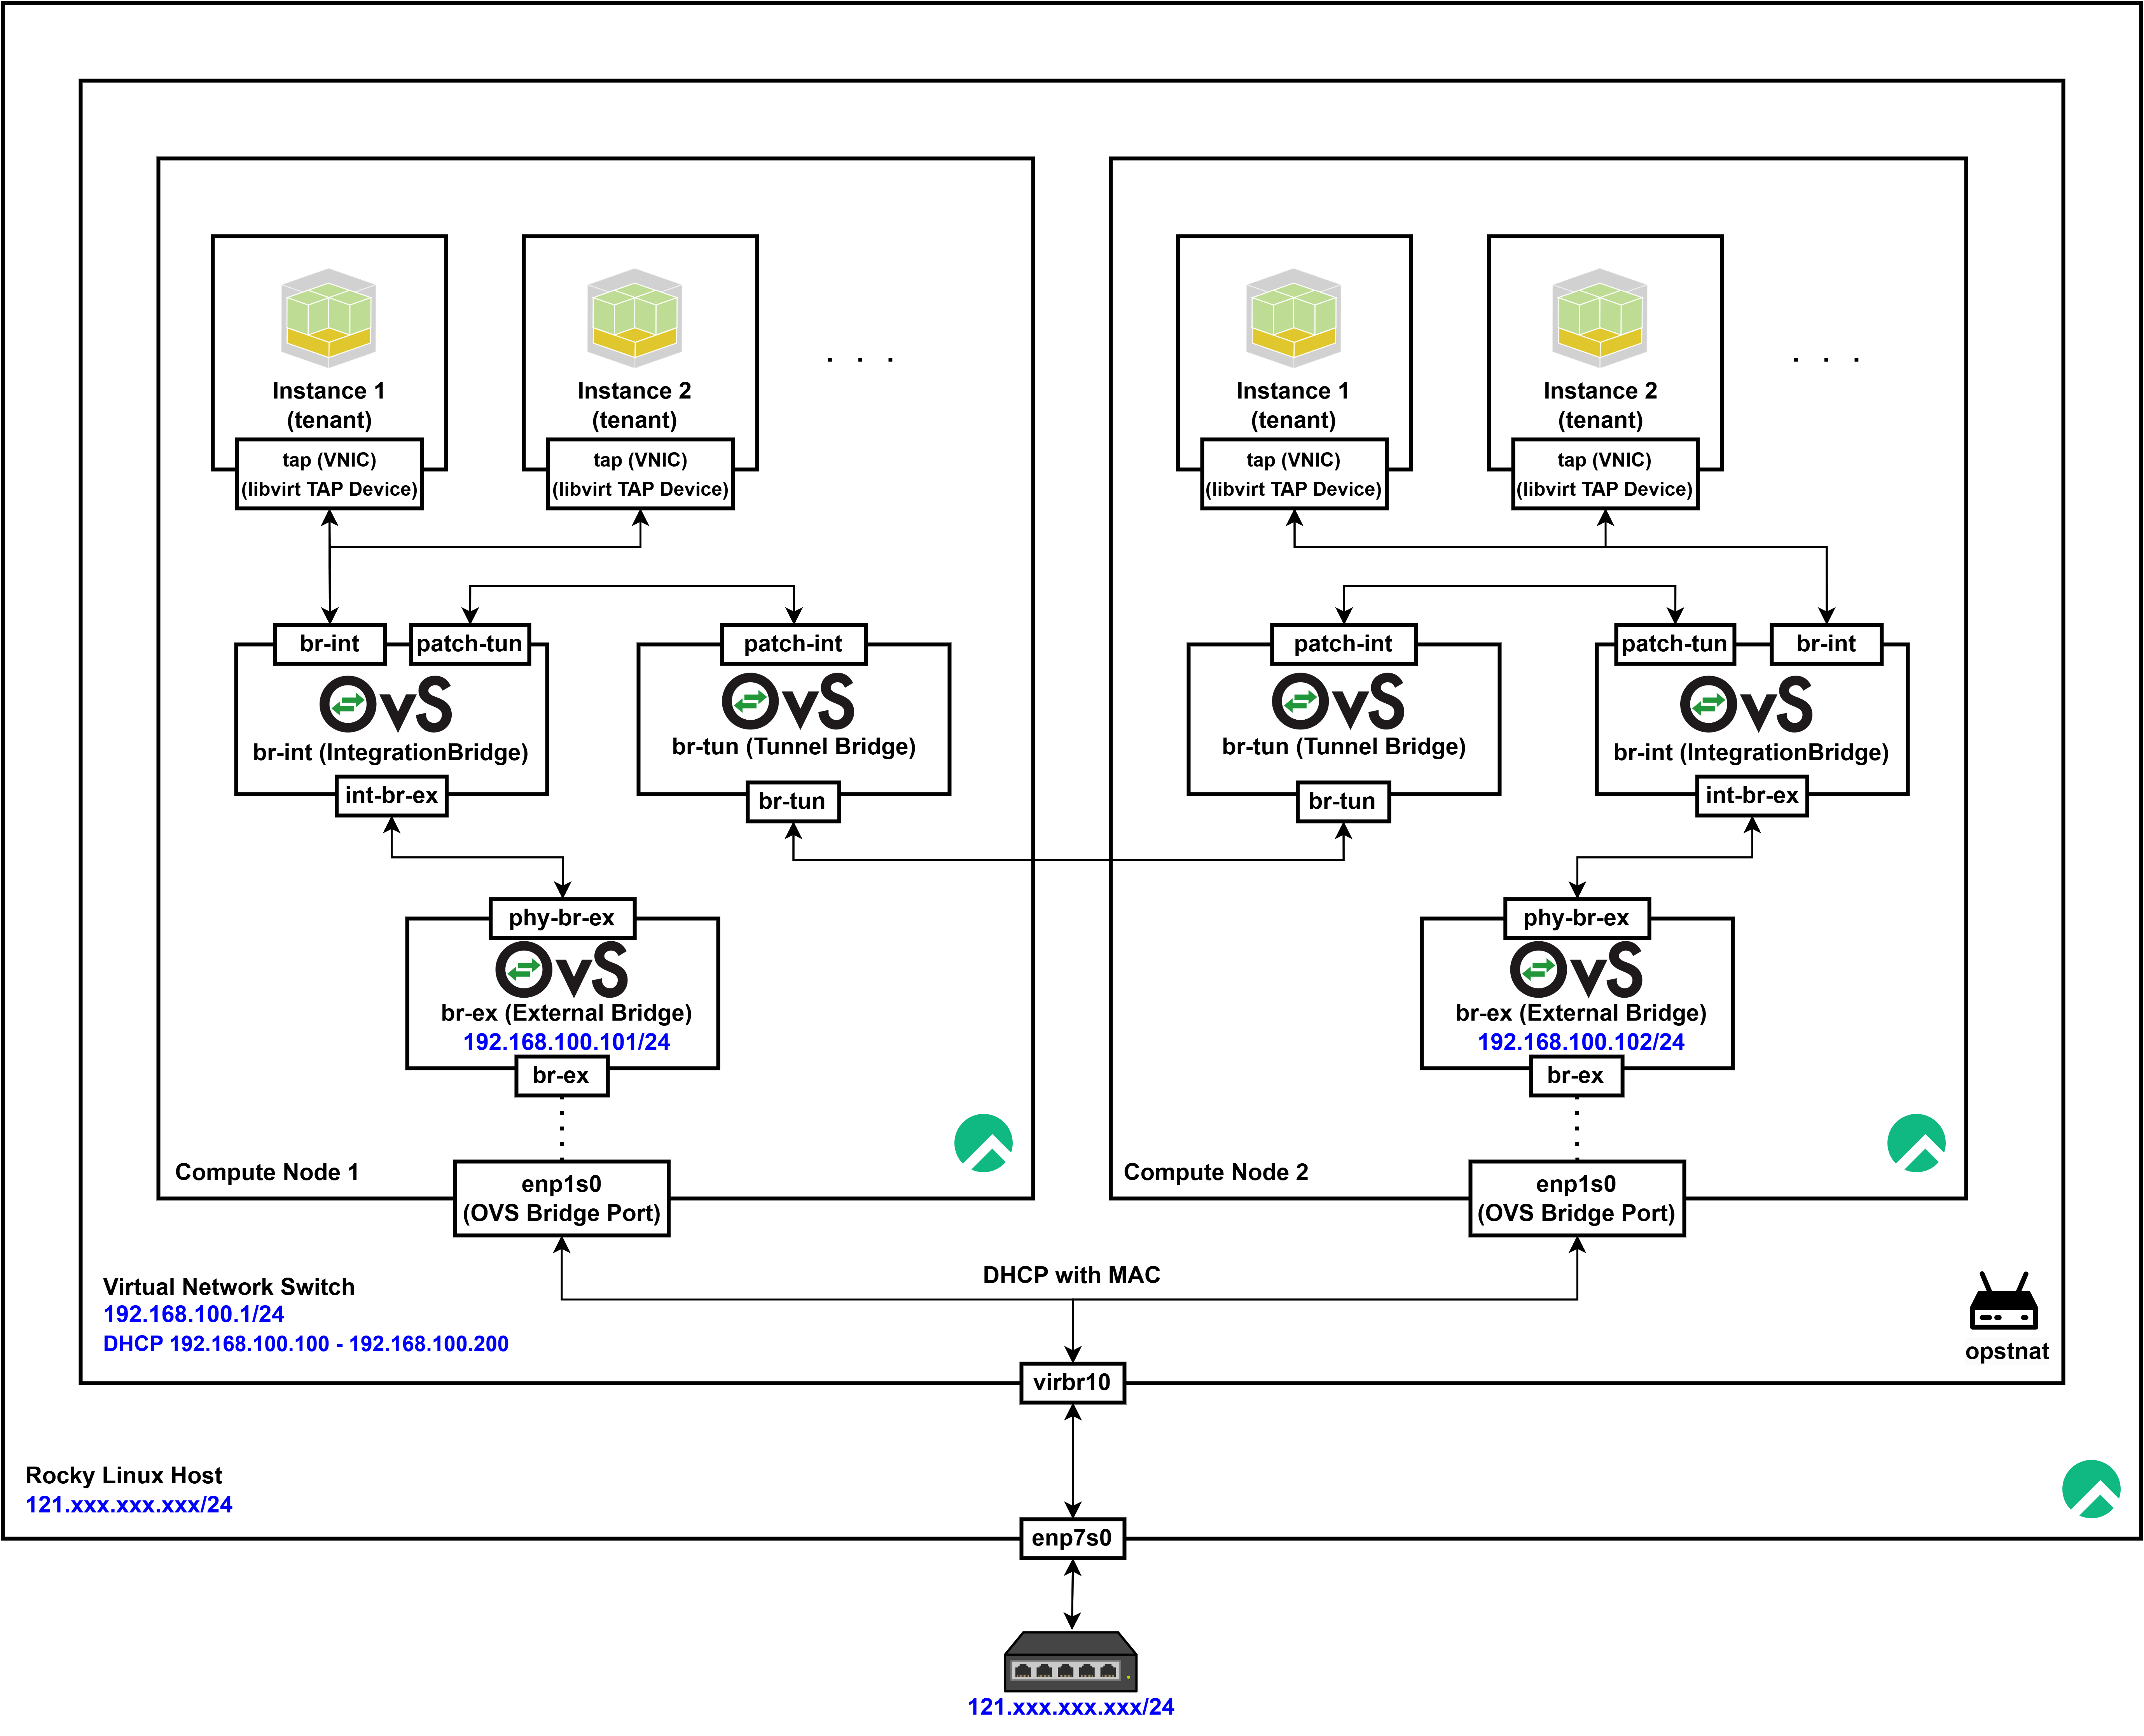The width and height of the screenshot is (2144, 1736).
Task: Select the virbr10 box
Action: coord(1072,1383)
